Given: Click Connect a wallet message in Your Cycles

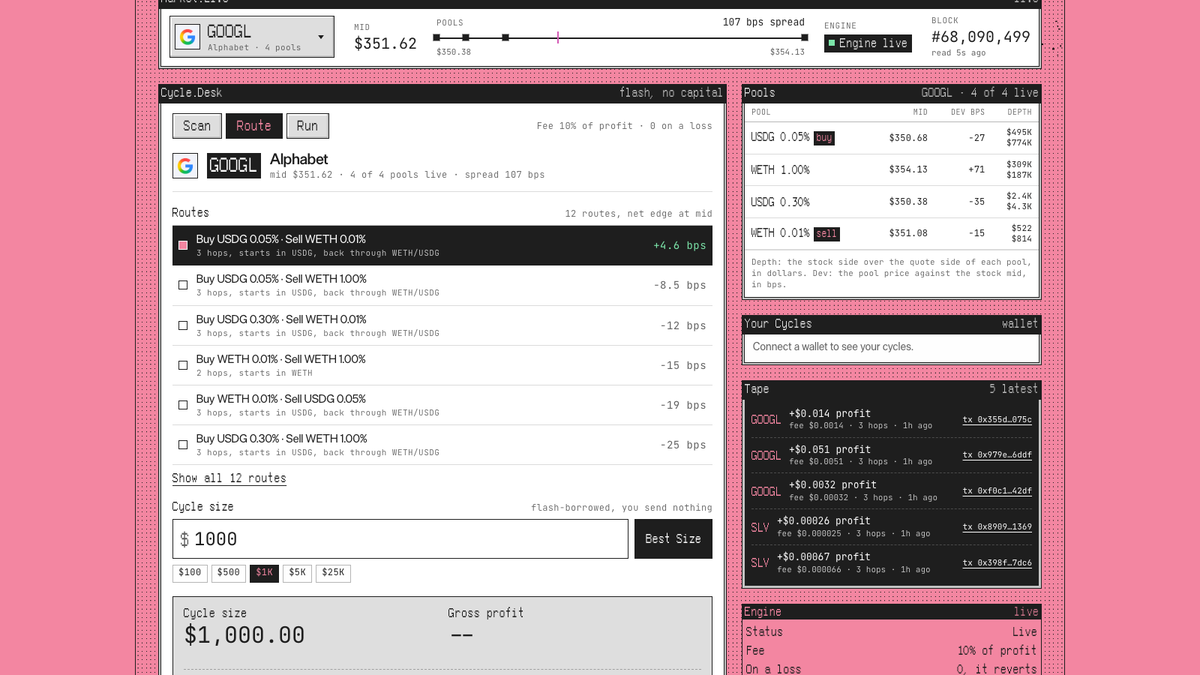Looking at the screenshot, I should coord(833,347).
